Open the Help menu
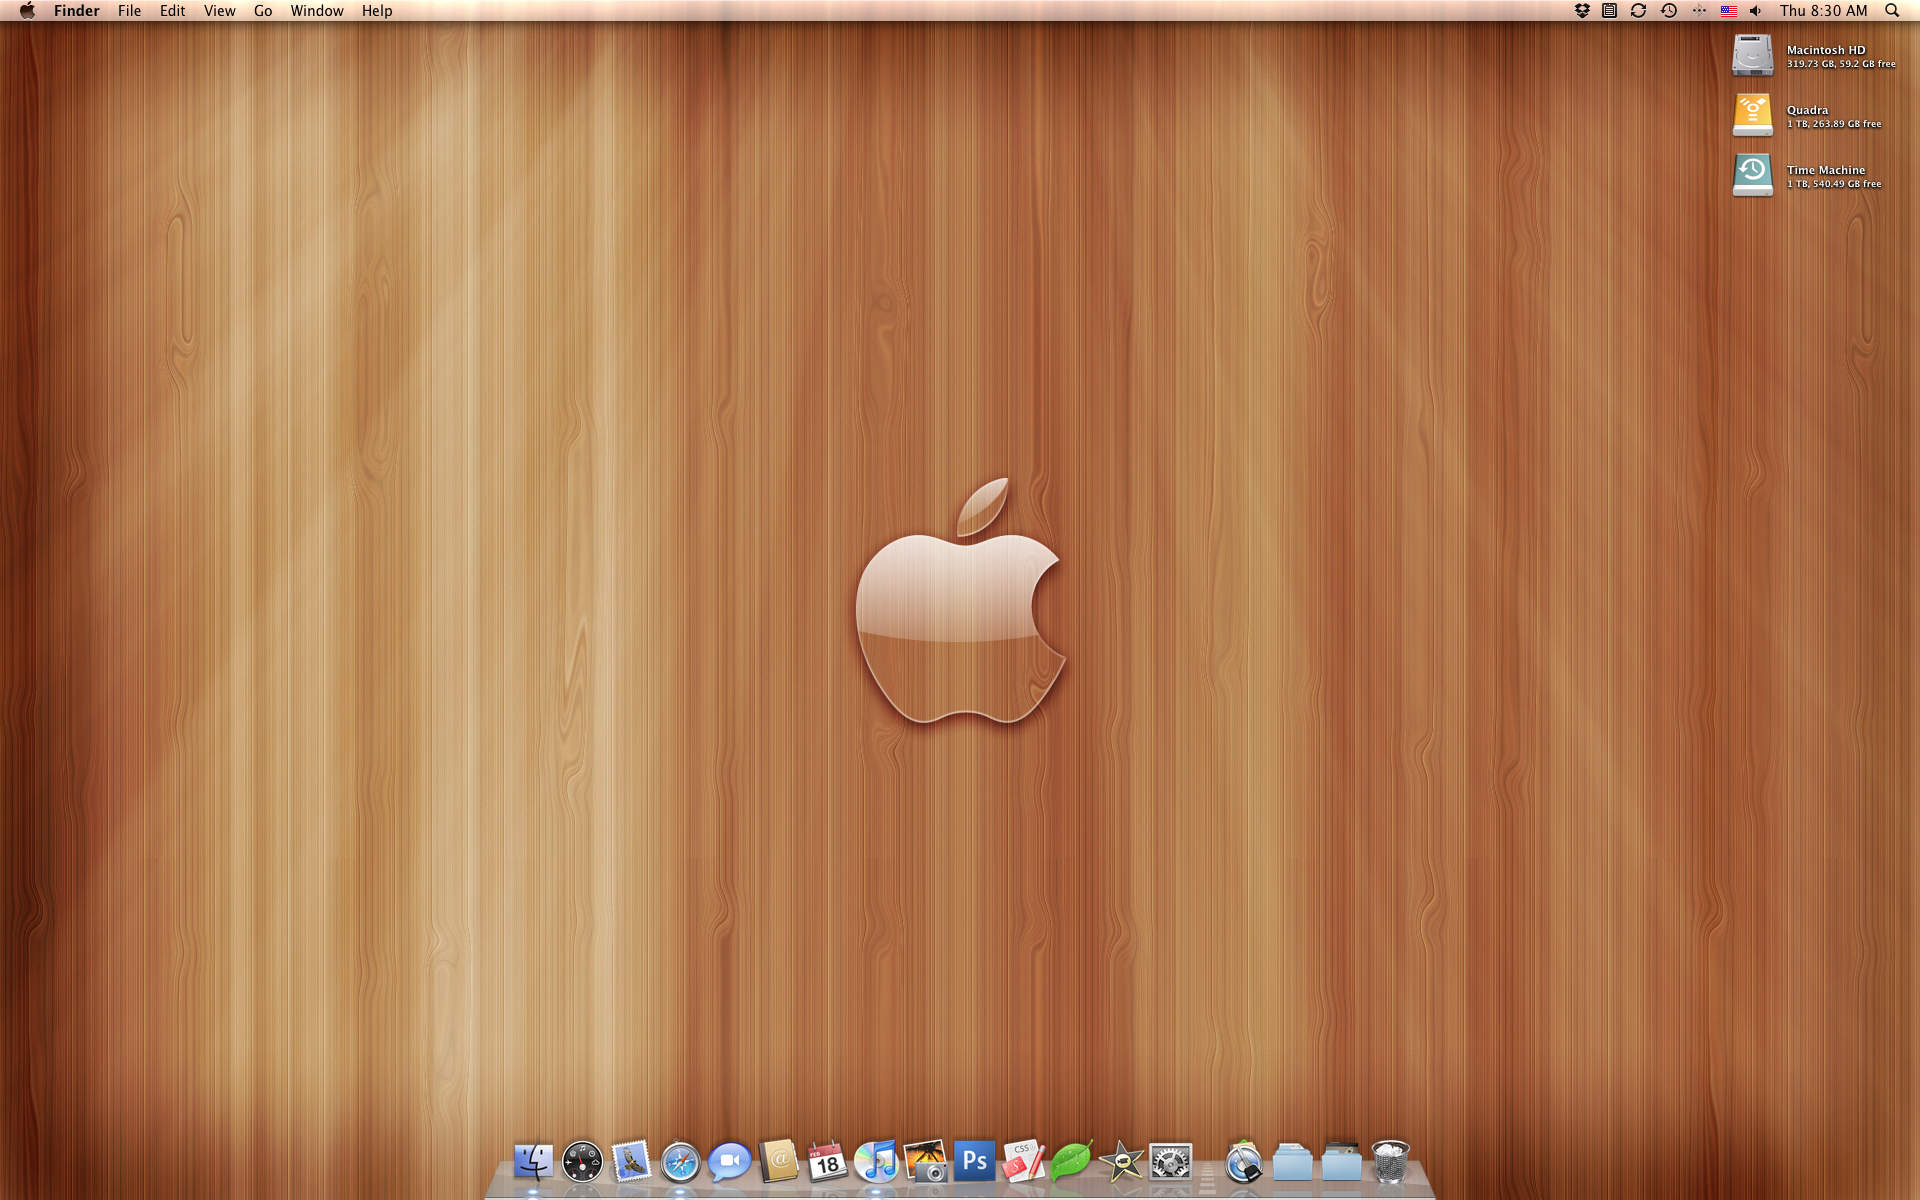This screenshot has width=1920, height=1200. [377, 11]
